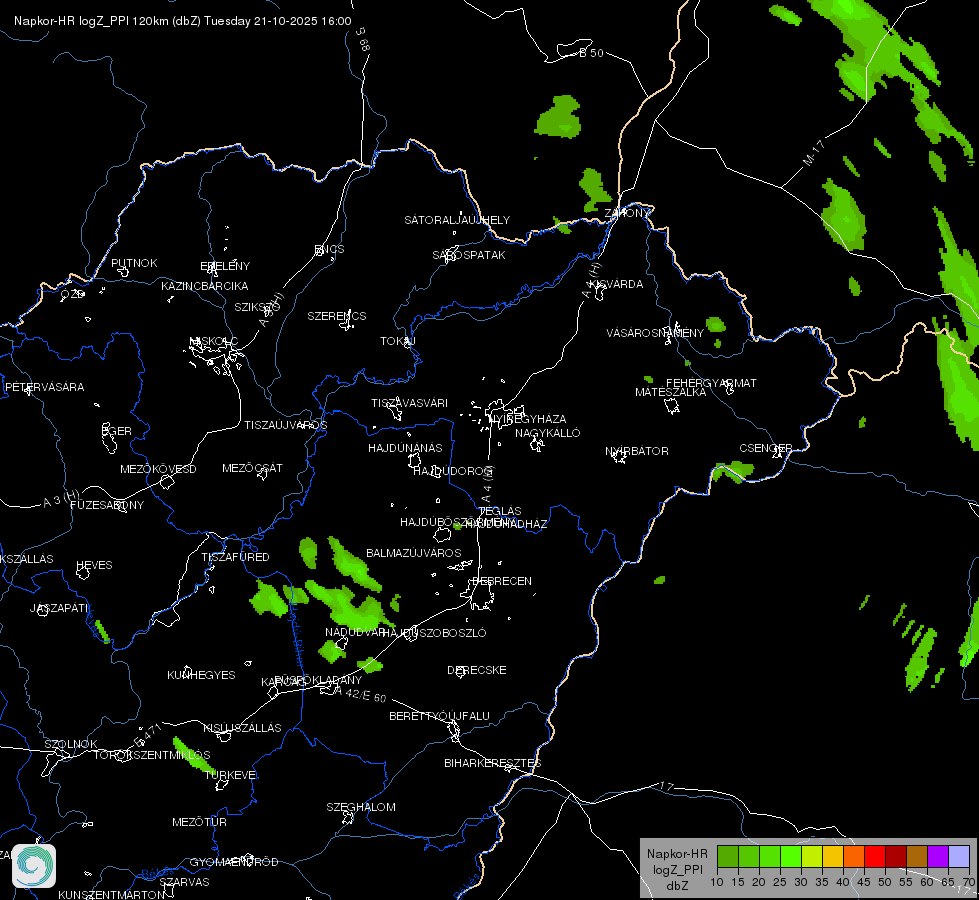Click the KUNSZENTMARTON label
Viewport: 979px width, 900px height.
pos(112,894)
